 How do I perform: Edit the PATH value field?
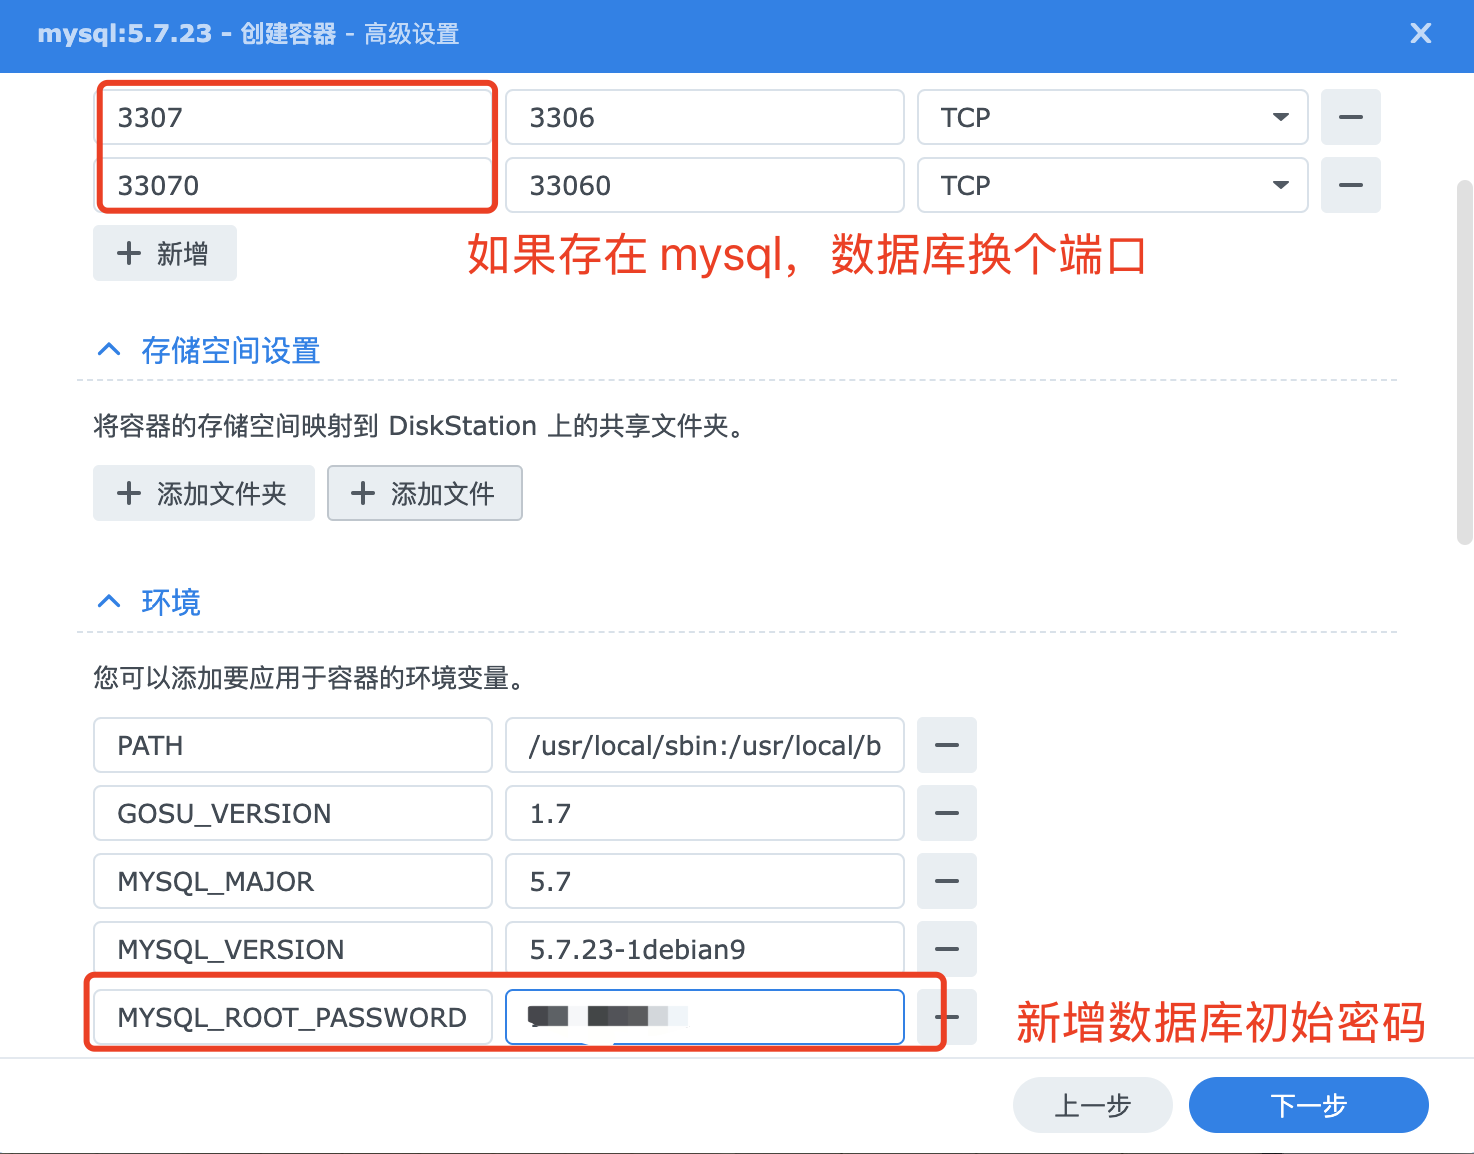pos(705,745)
